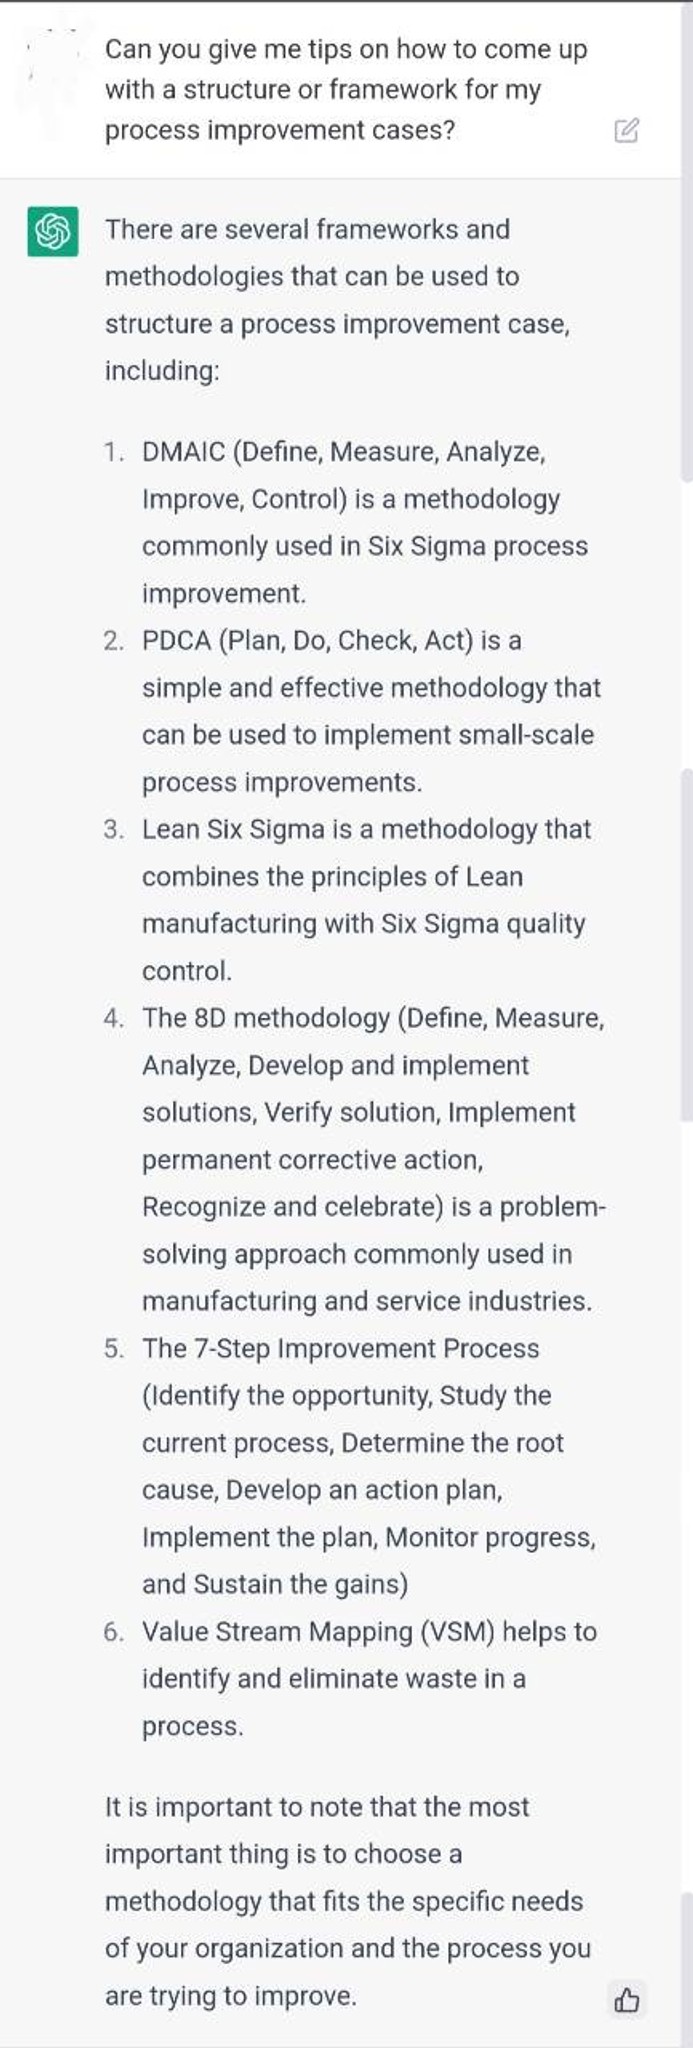Image resolution: width=693 pixels, height=2048 pixels.
Task: Click list number 5 before The 7-Step
Action: 114,1349
